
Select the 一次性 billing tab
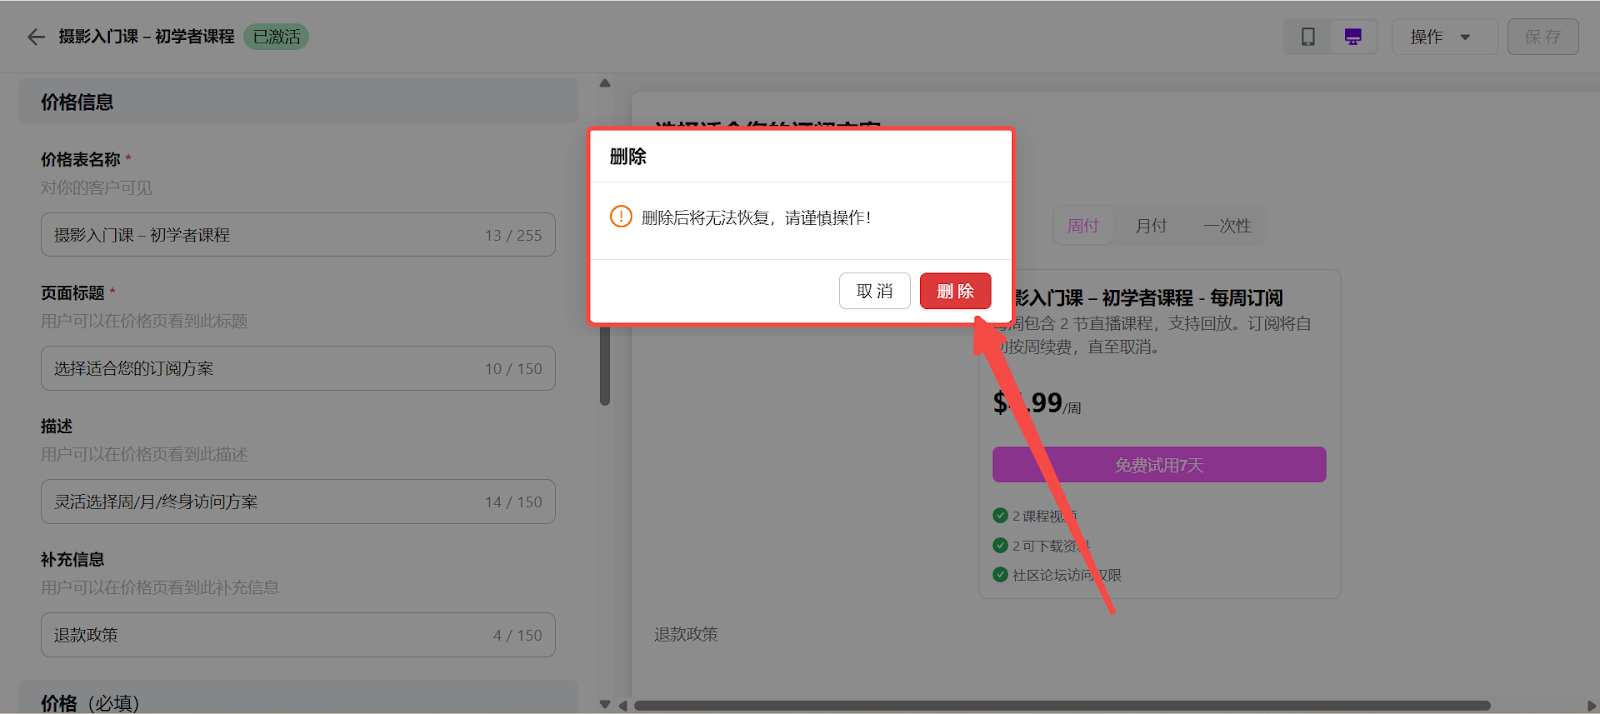click(1227, 226)
